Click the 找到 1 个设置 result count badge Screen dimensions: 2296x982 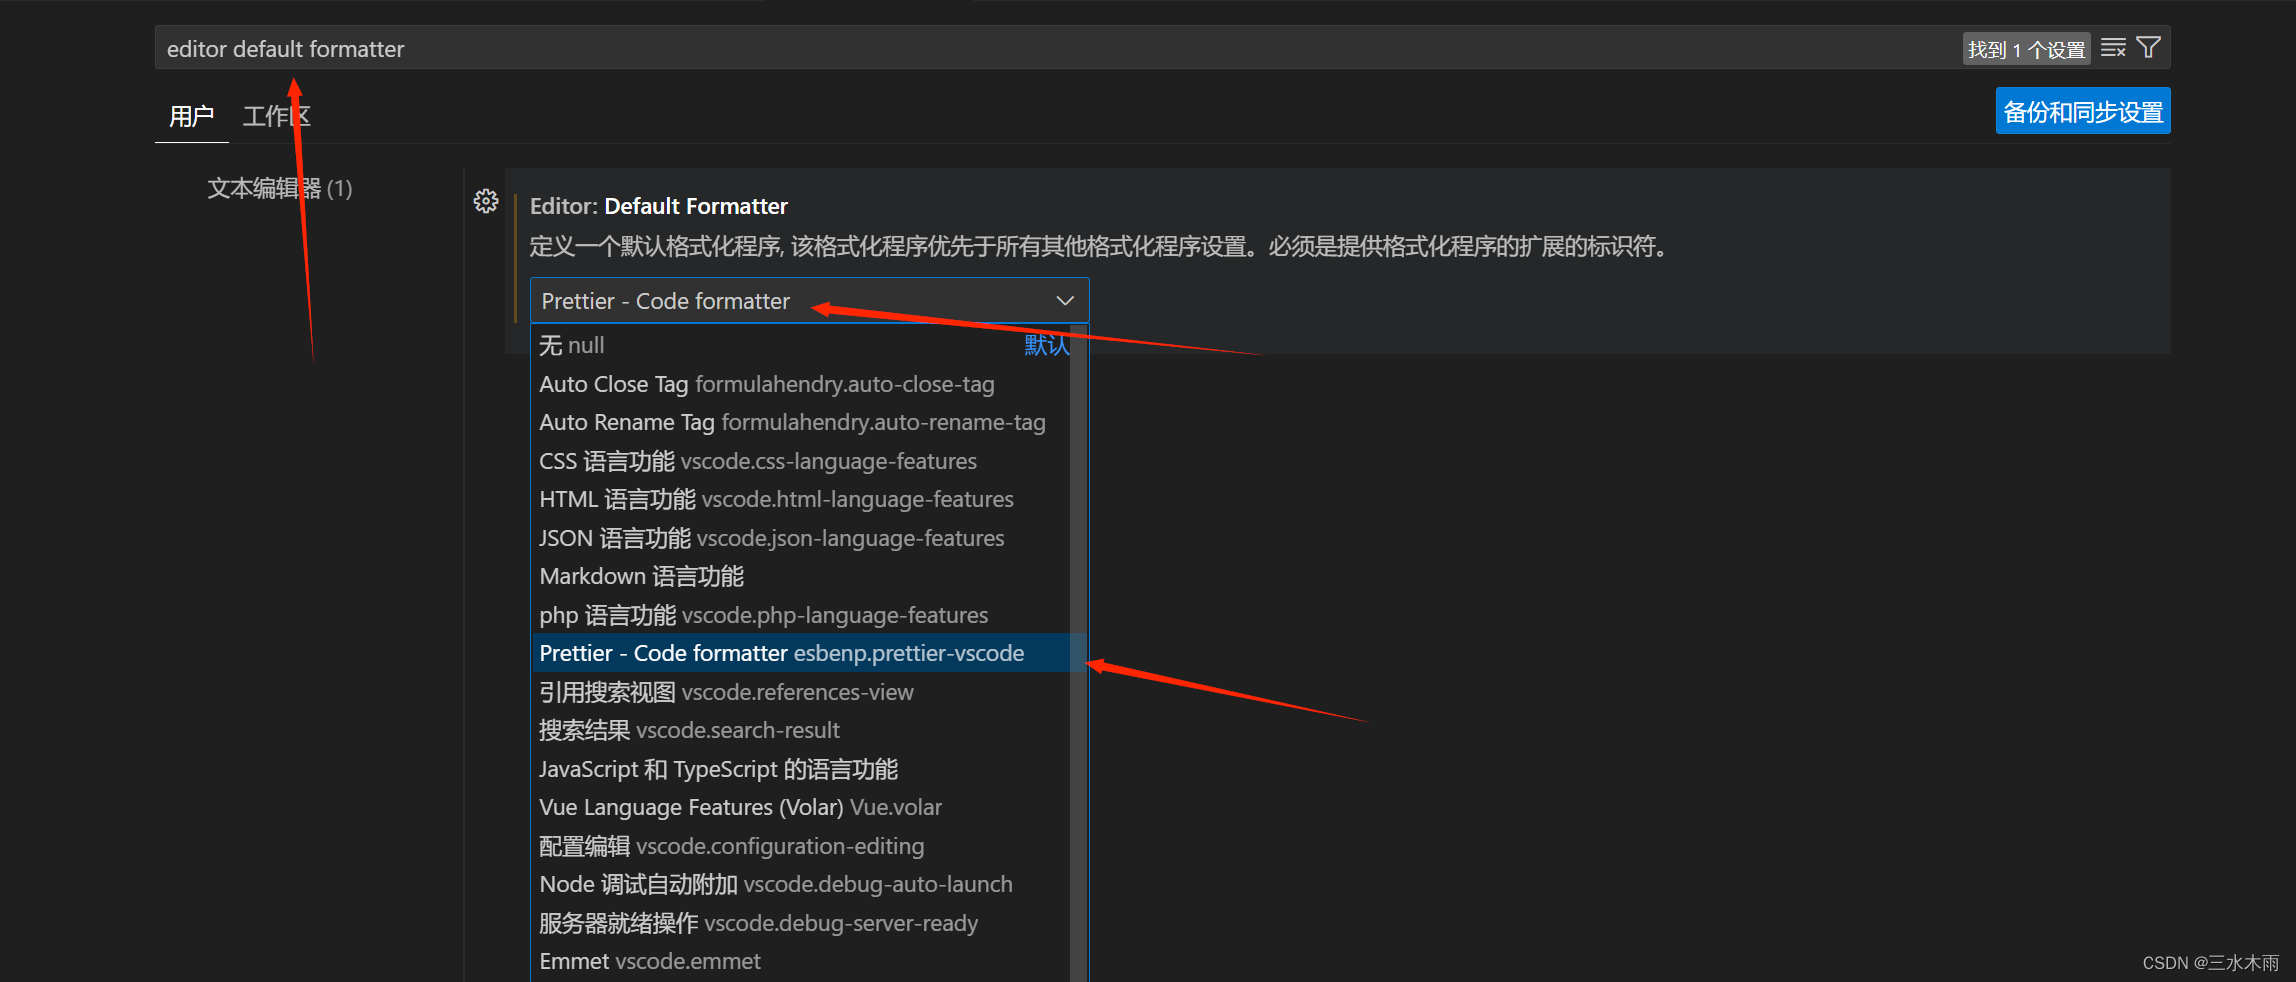click(x=2026, y=49)
